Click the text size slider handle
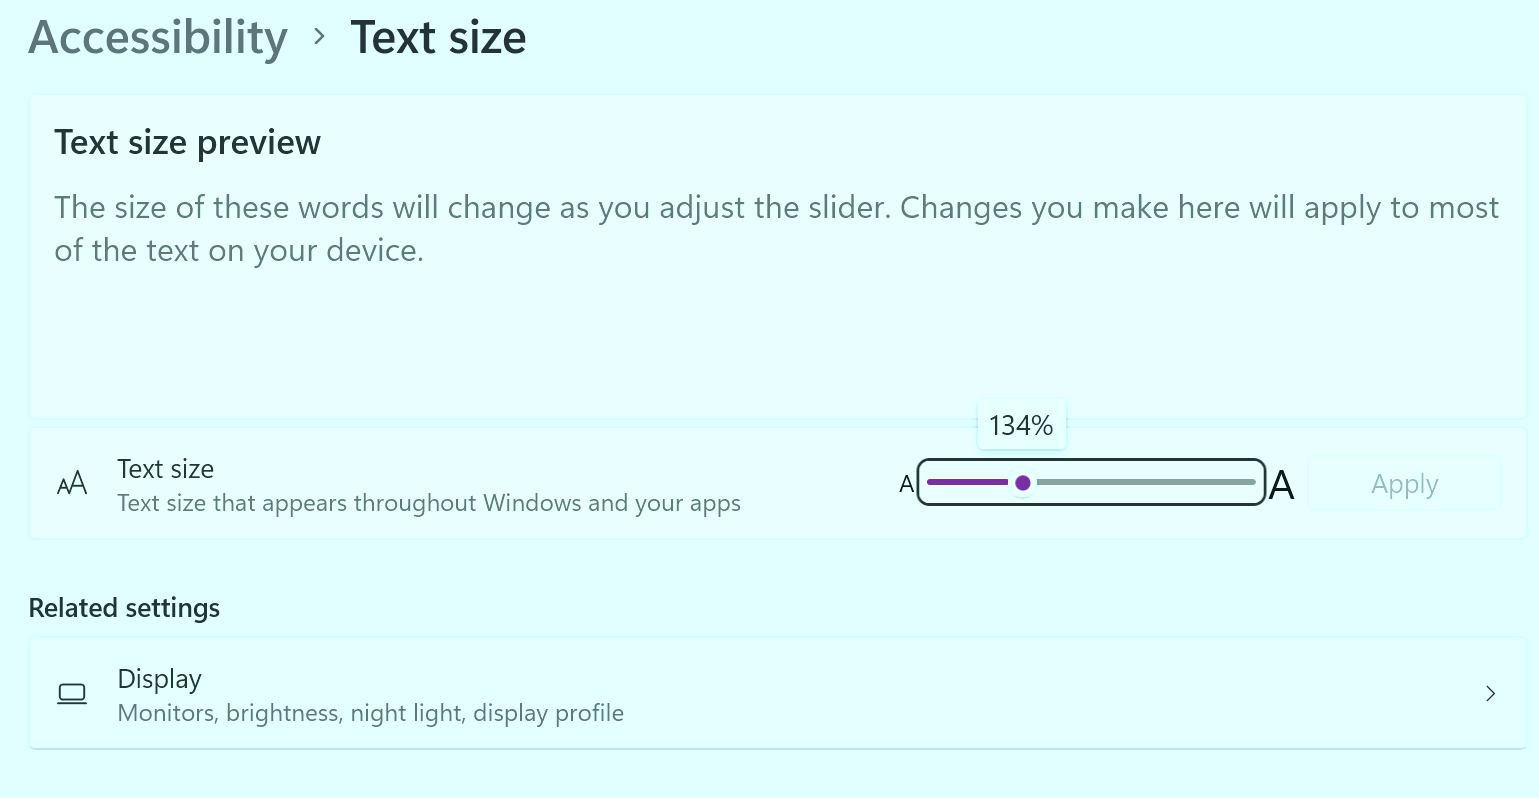The image size is (1539, 798). [1023, 483]
